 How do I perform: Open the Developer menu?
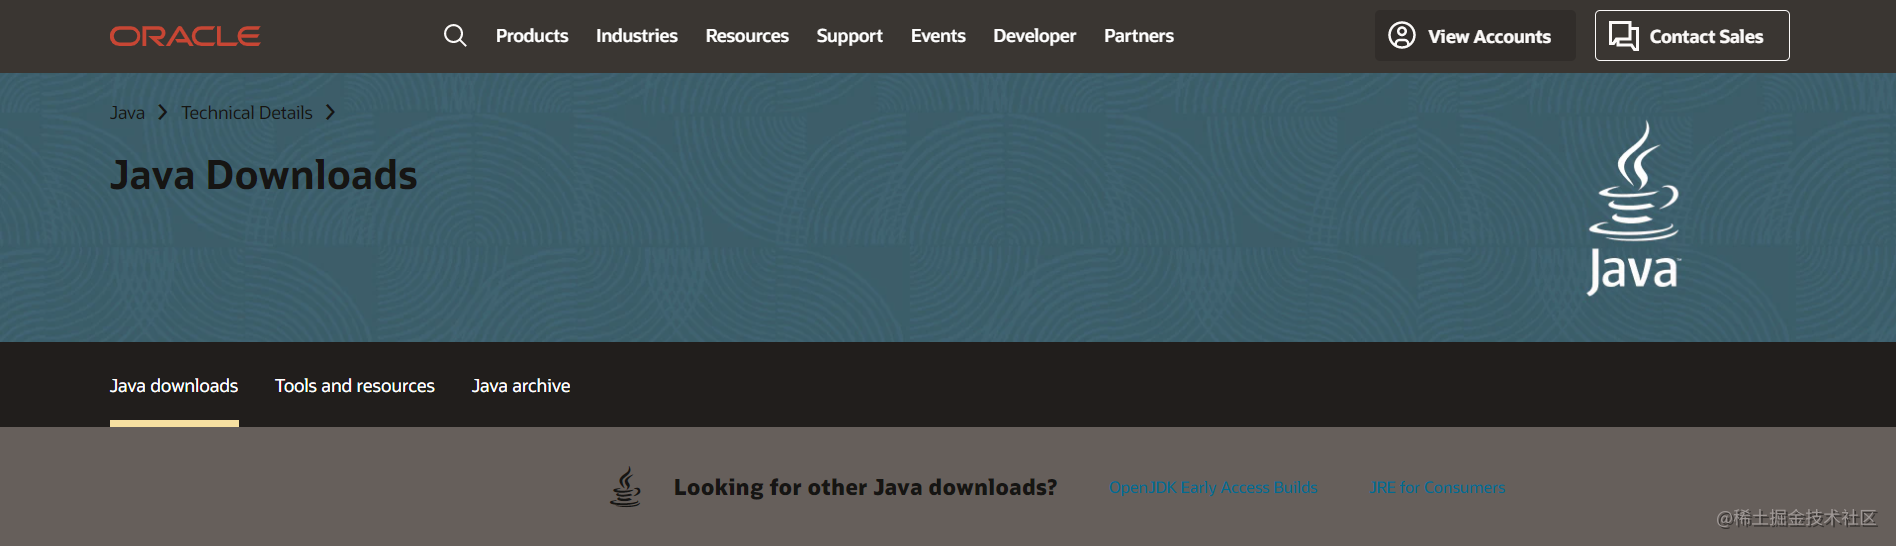coord(1034,36)
